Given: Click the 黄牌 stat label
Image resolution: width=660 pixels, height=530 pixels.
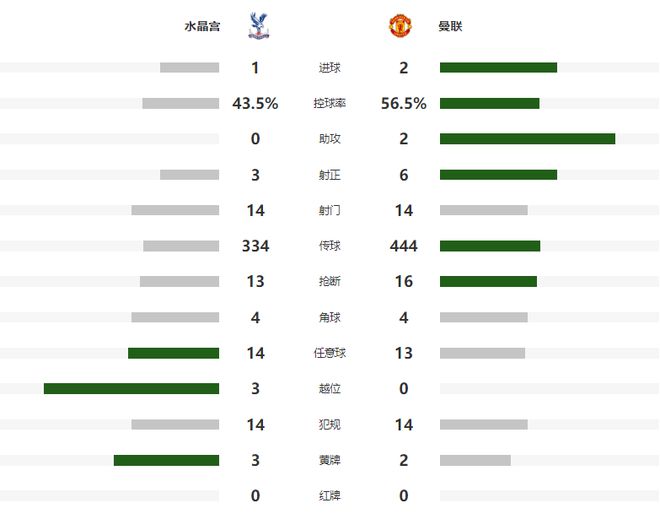Looking at the screenshot, I should [x=329, y=460].
